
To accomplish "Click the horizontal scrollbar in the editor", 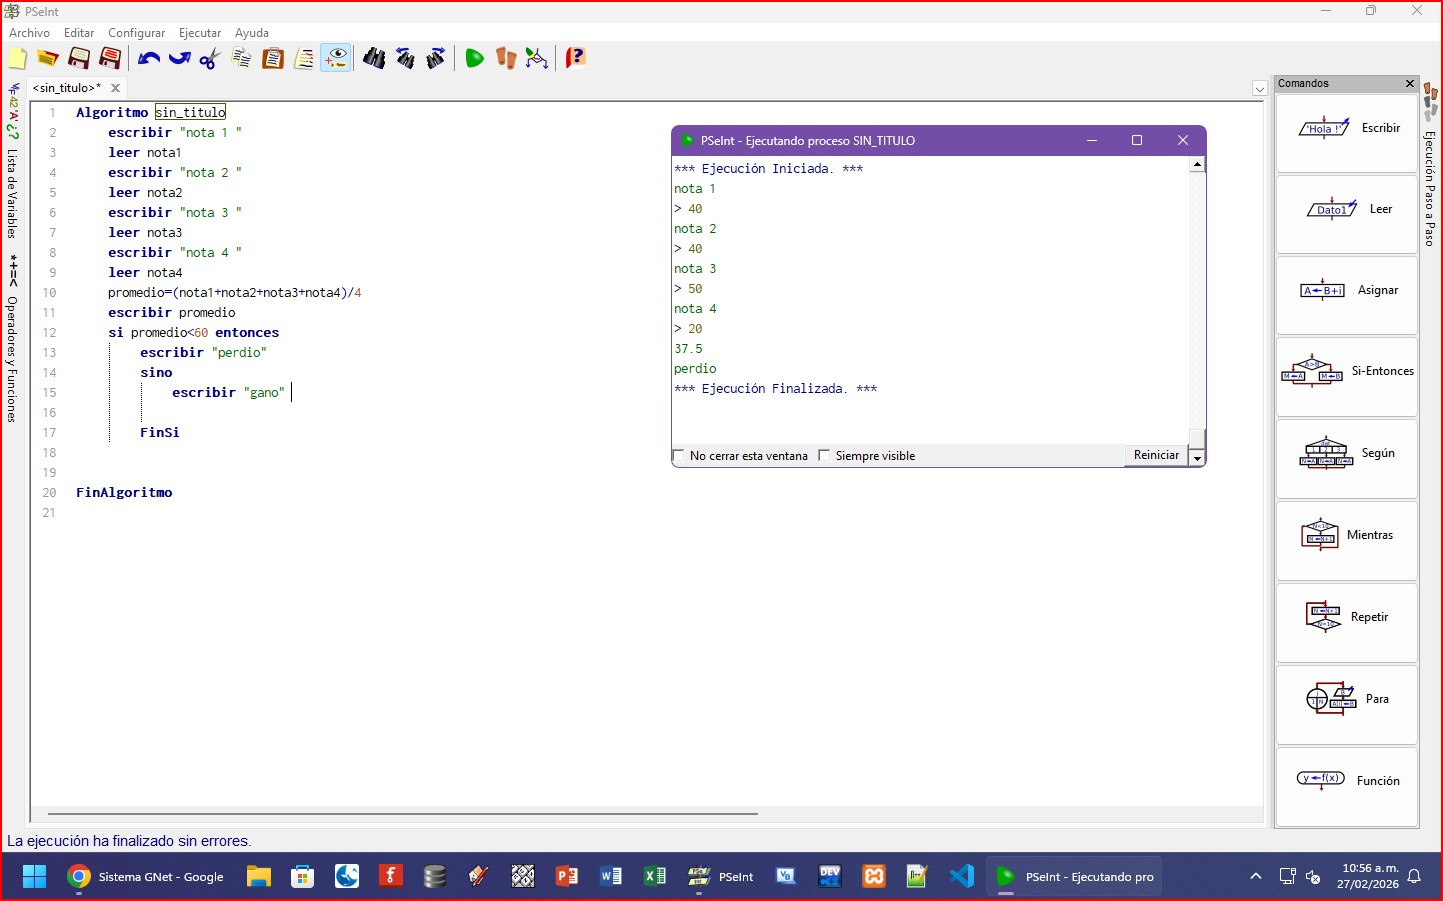I will 400,814.
